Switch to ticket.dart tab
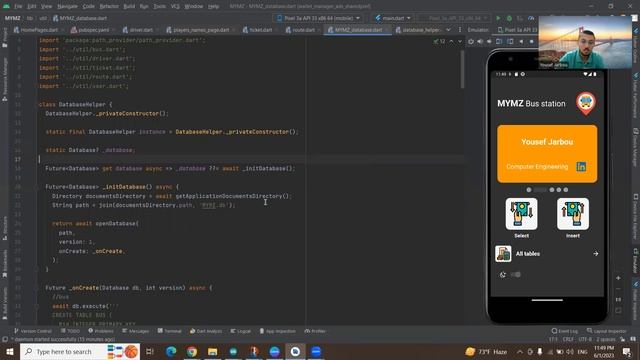The width and height of the screenshot is (640, 360). [x=260, y=30]
